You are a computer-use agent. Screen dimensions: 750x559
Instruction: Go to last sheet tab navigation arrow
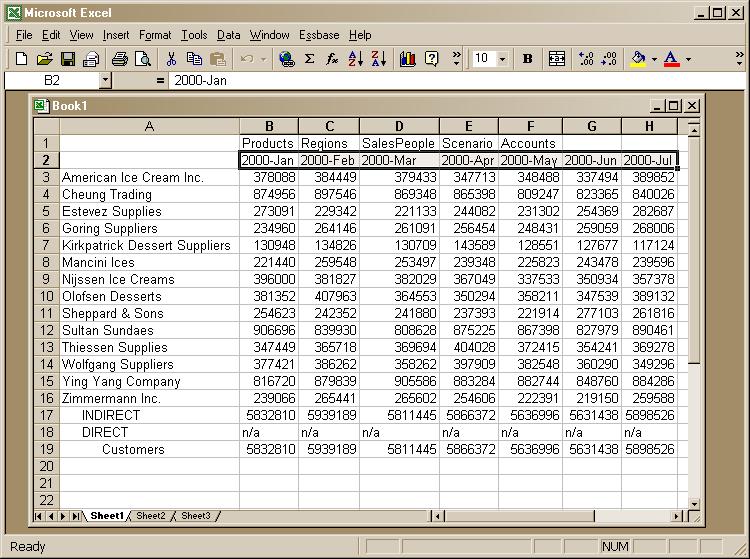[x=76, y=516]
